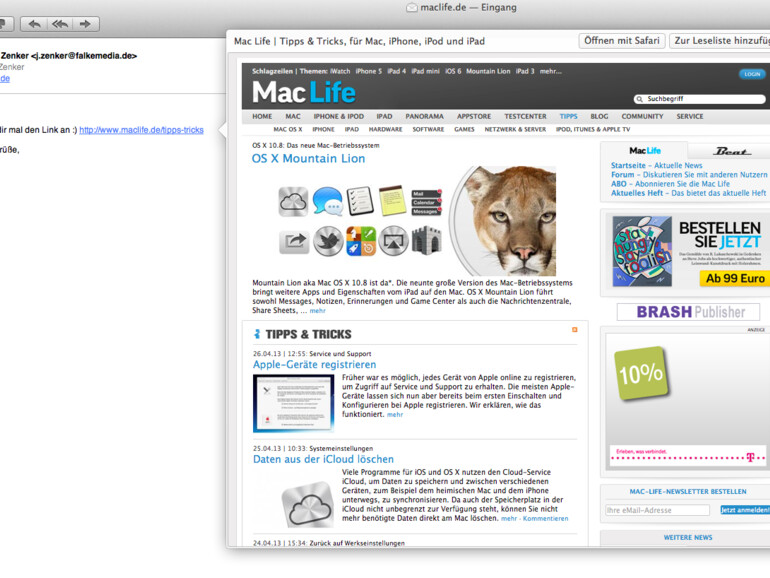Click mehr link after Mountain Lion text
770x578 pixels.
318,311
